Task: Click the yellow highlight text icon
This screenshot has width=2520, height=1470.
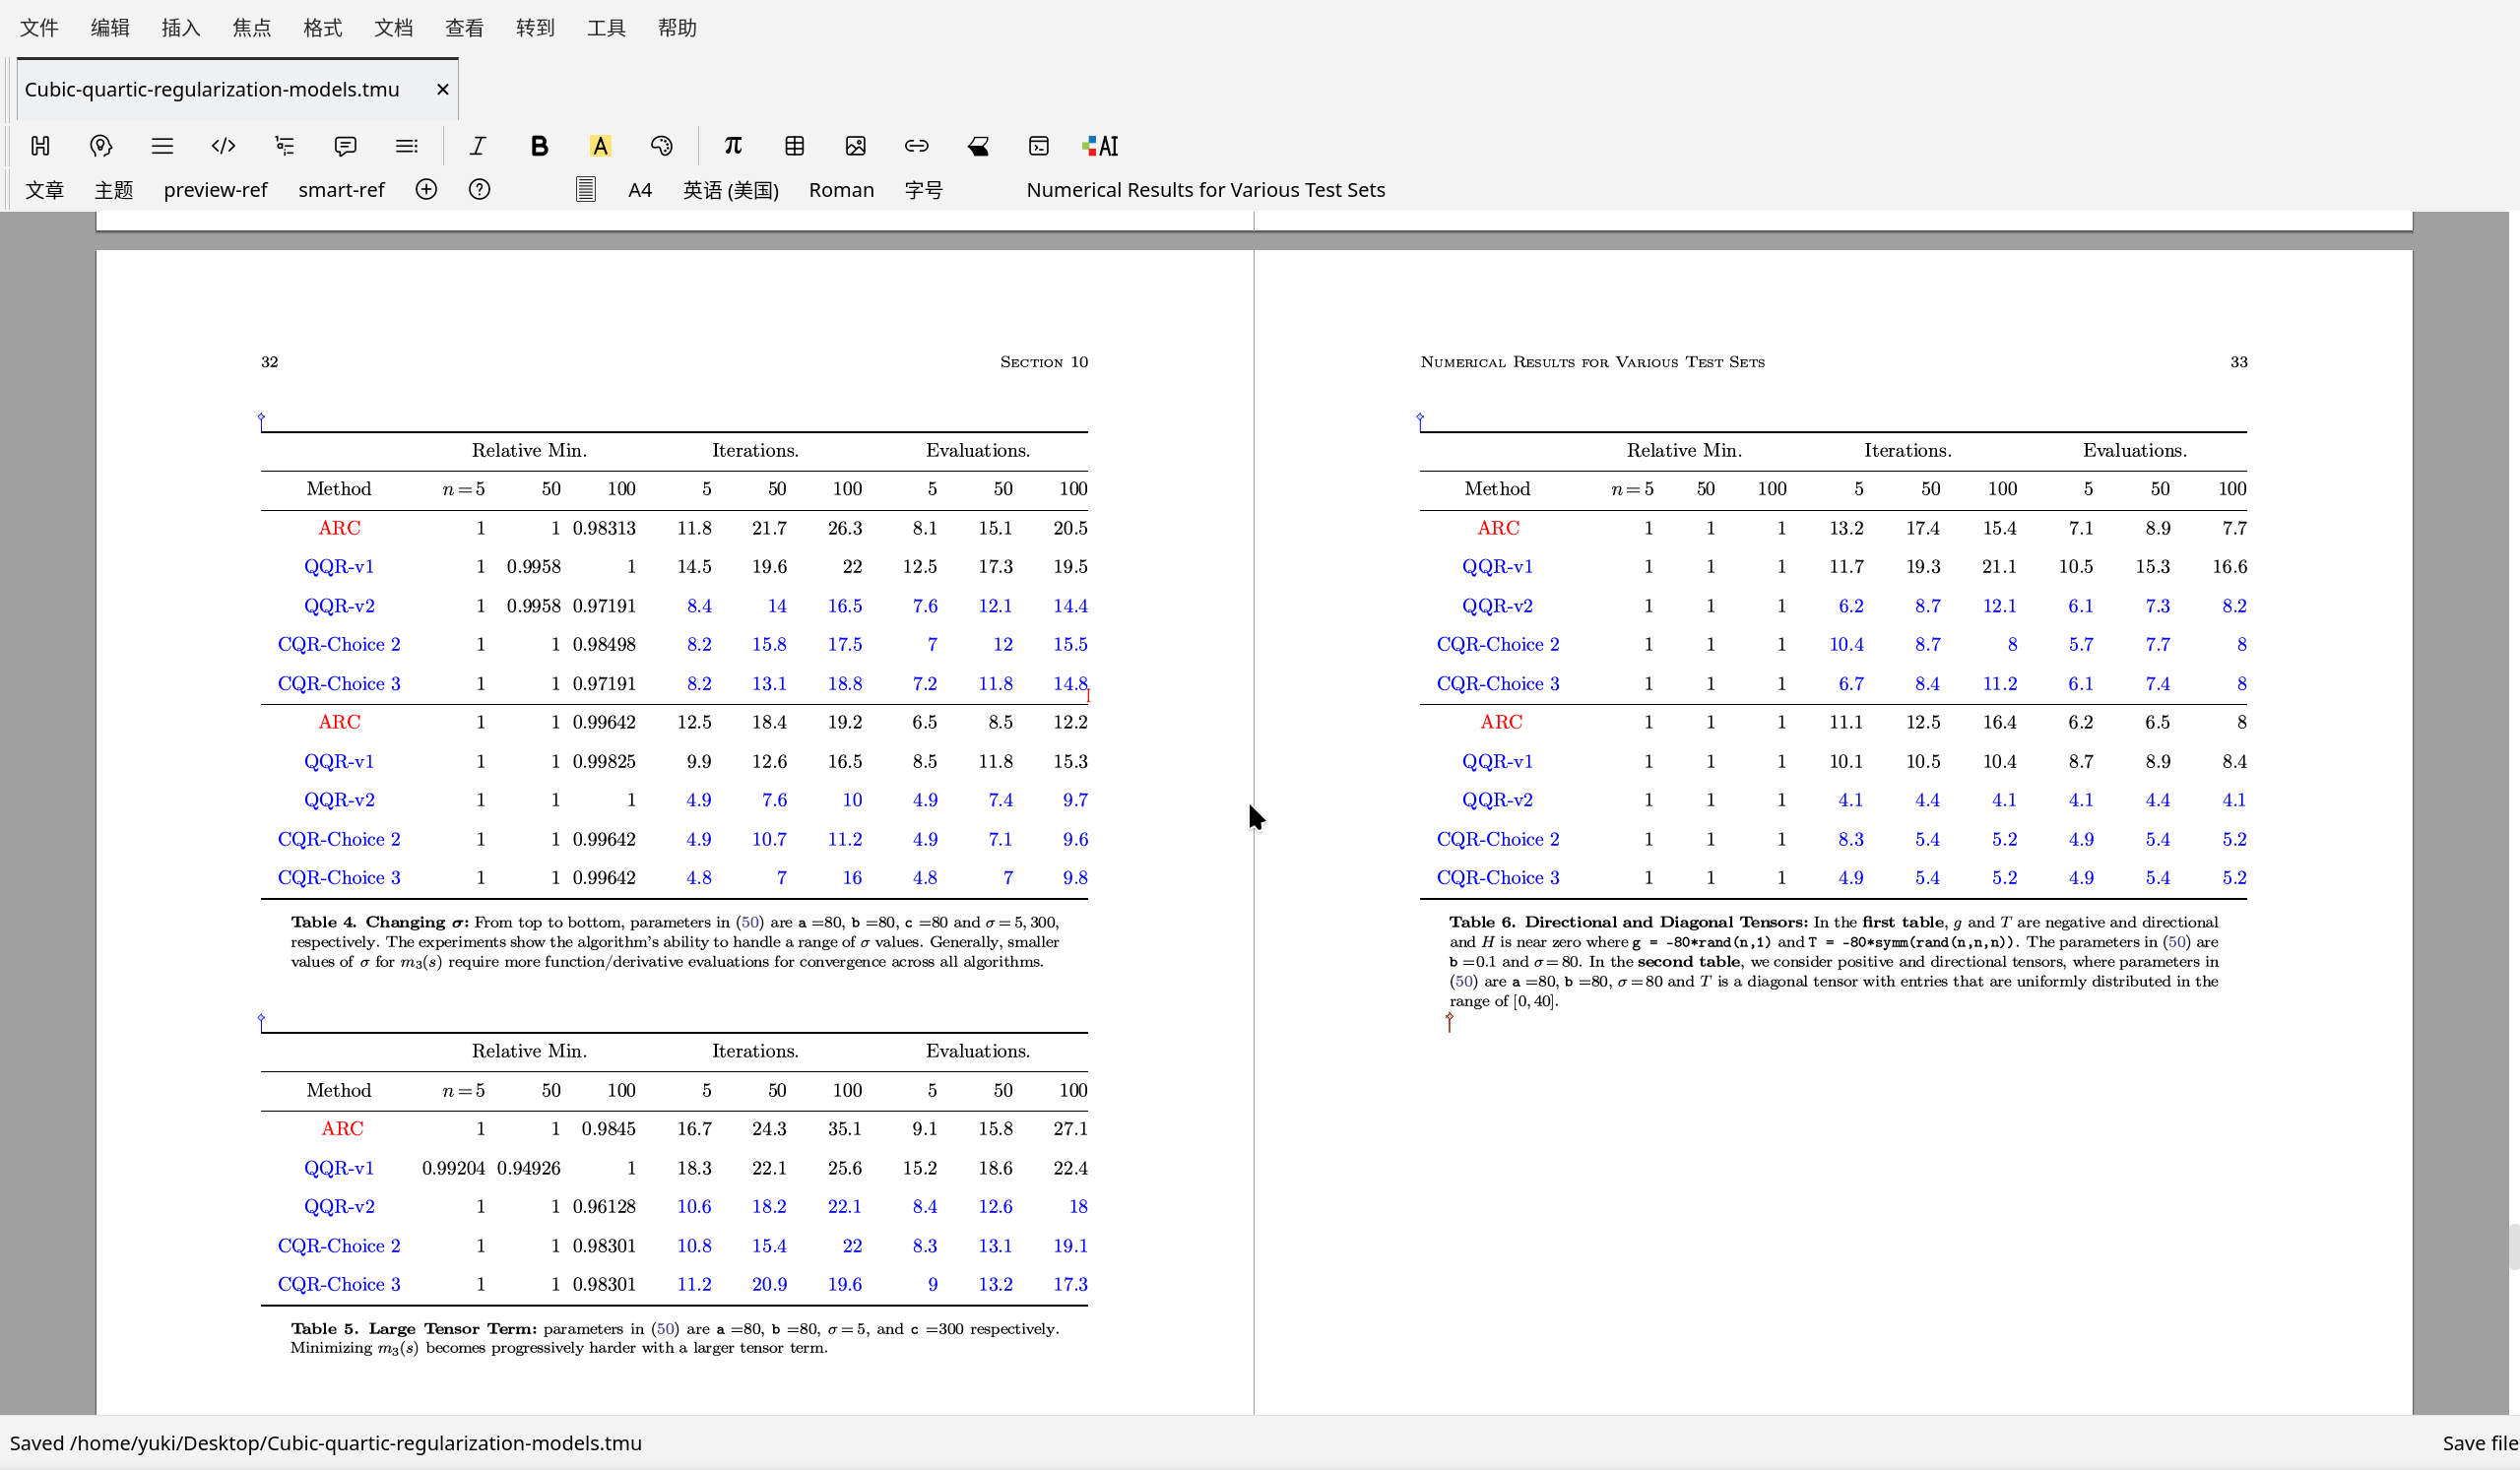Action: 600,146
